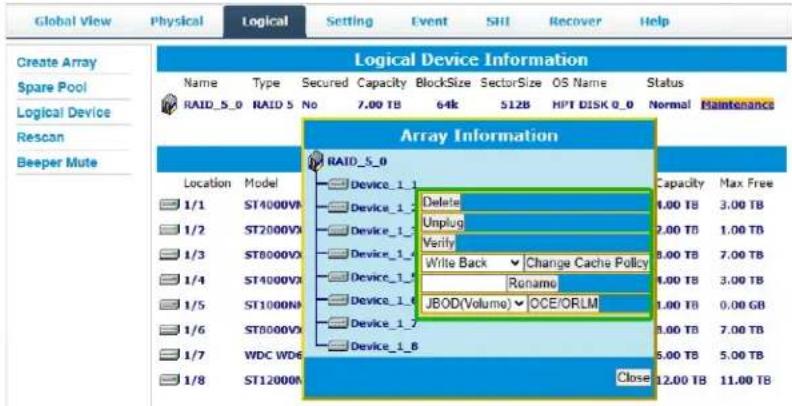Click the 64k block size value
This screenshot has width=792, height=406.
point(447,105)
